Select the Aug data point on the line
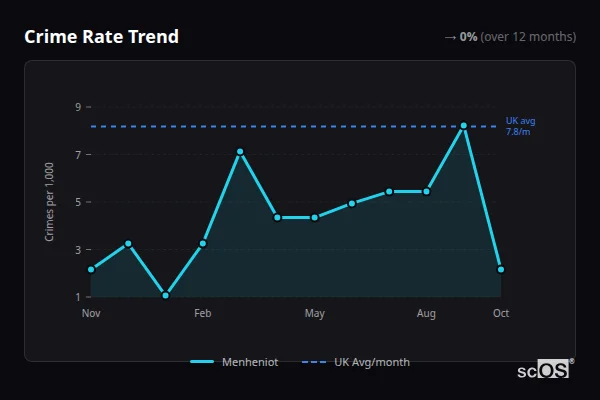 pos(426,191)
